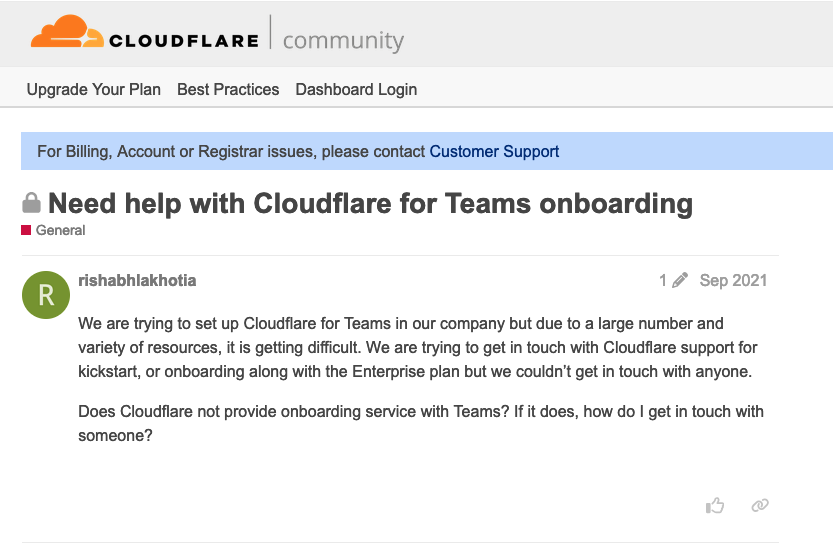
Task: Click the paragraph starting 'Does Cloudflare not provide'
Action: (x=421, y=423)
